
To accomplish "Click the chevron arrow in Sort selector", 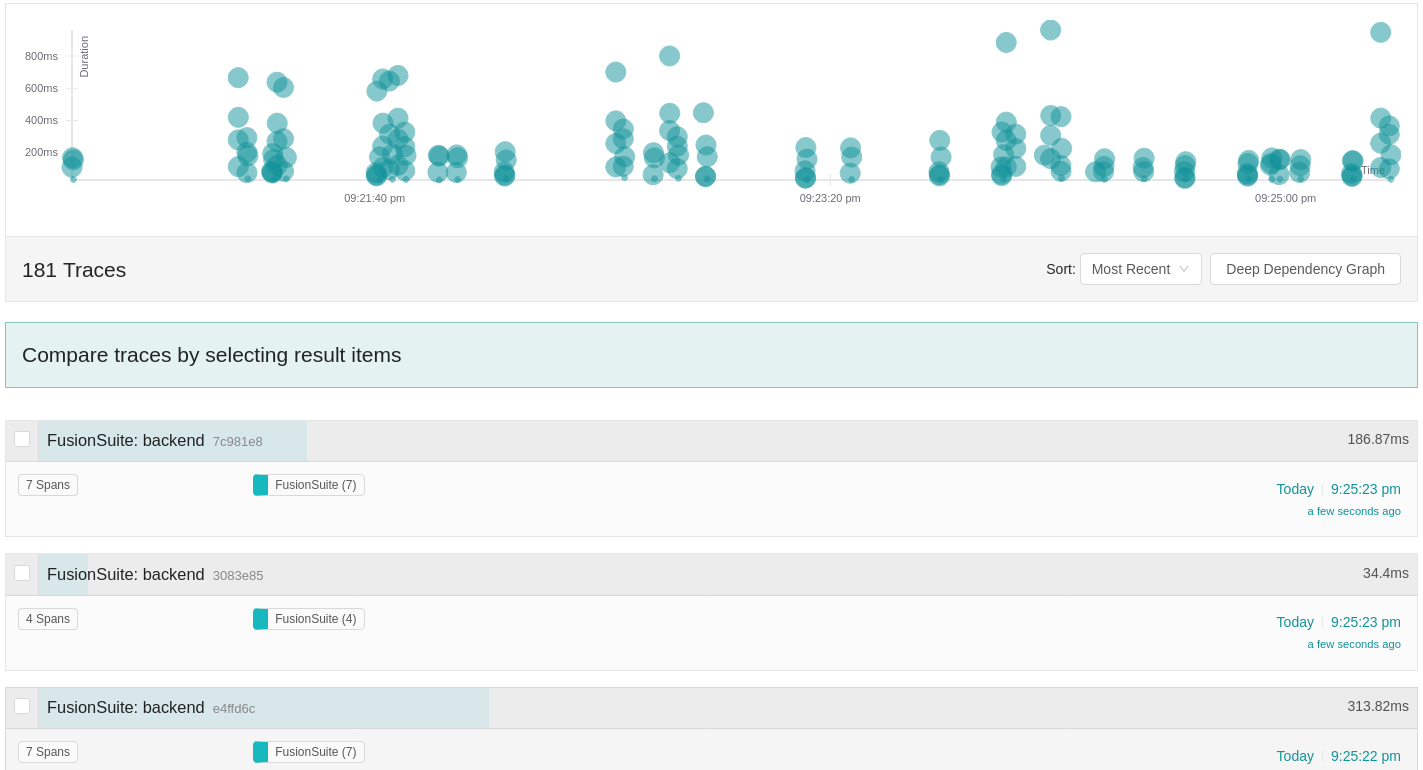I will pos(1184,269).
